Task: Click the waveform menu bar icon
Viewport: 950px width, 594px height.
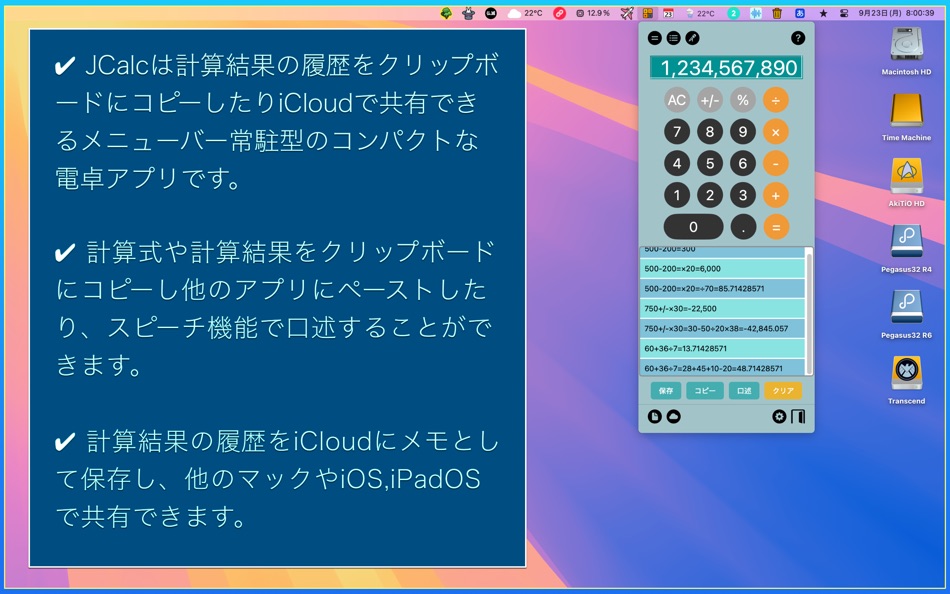Action: (756, 13)
